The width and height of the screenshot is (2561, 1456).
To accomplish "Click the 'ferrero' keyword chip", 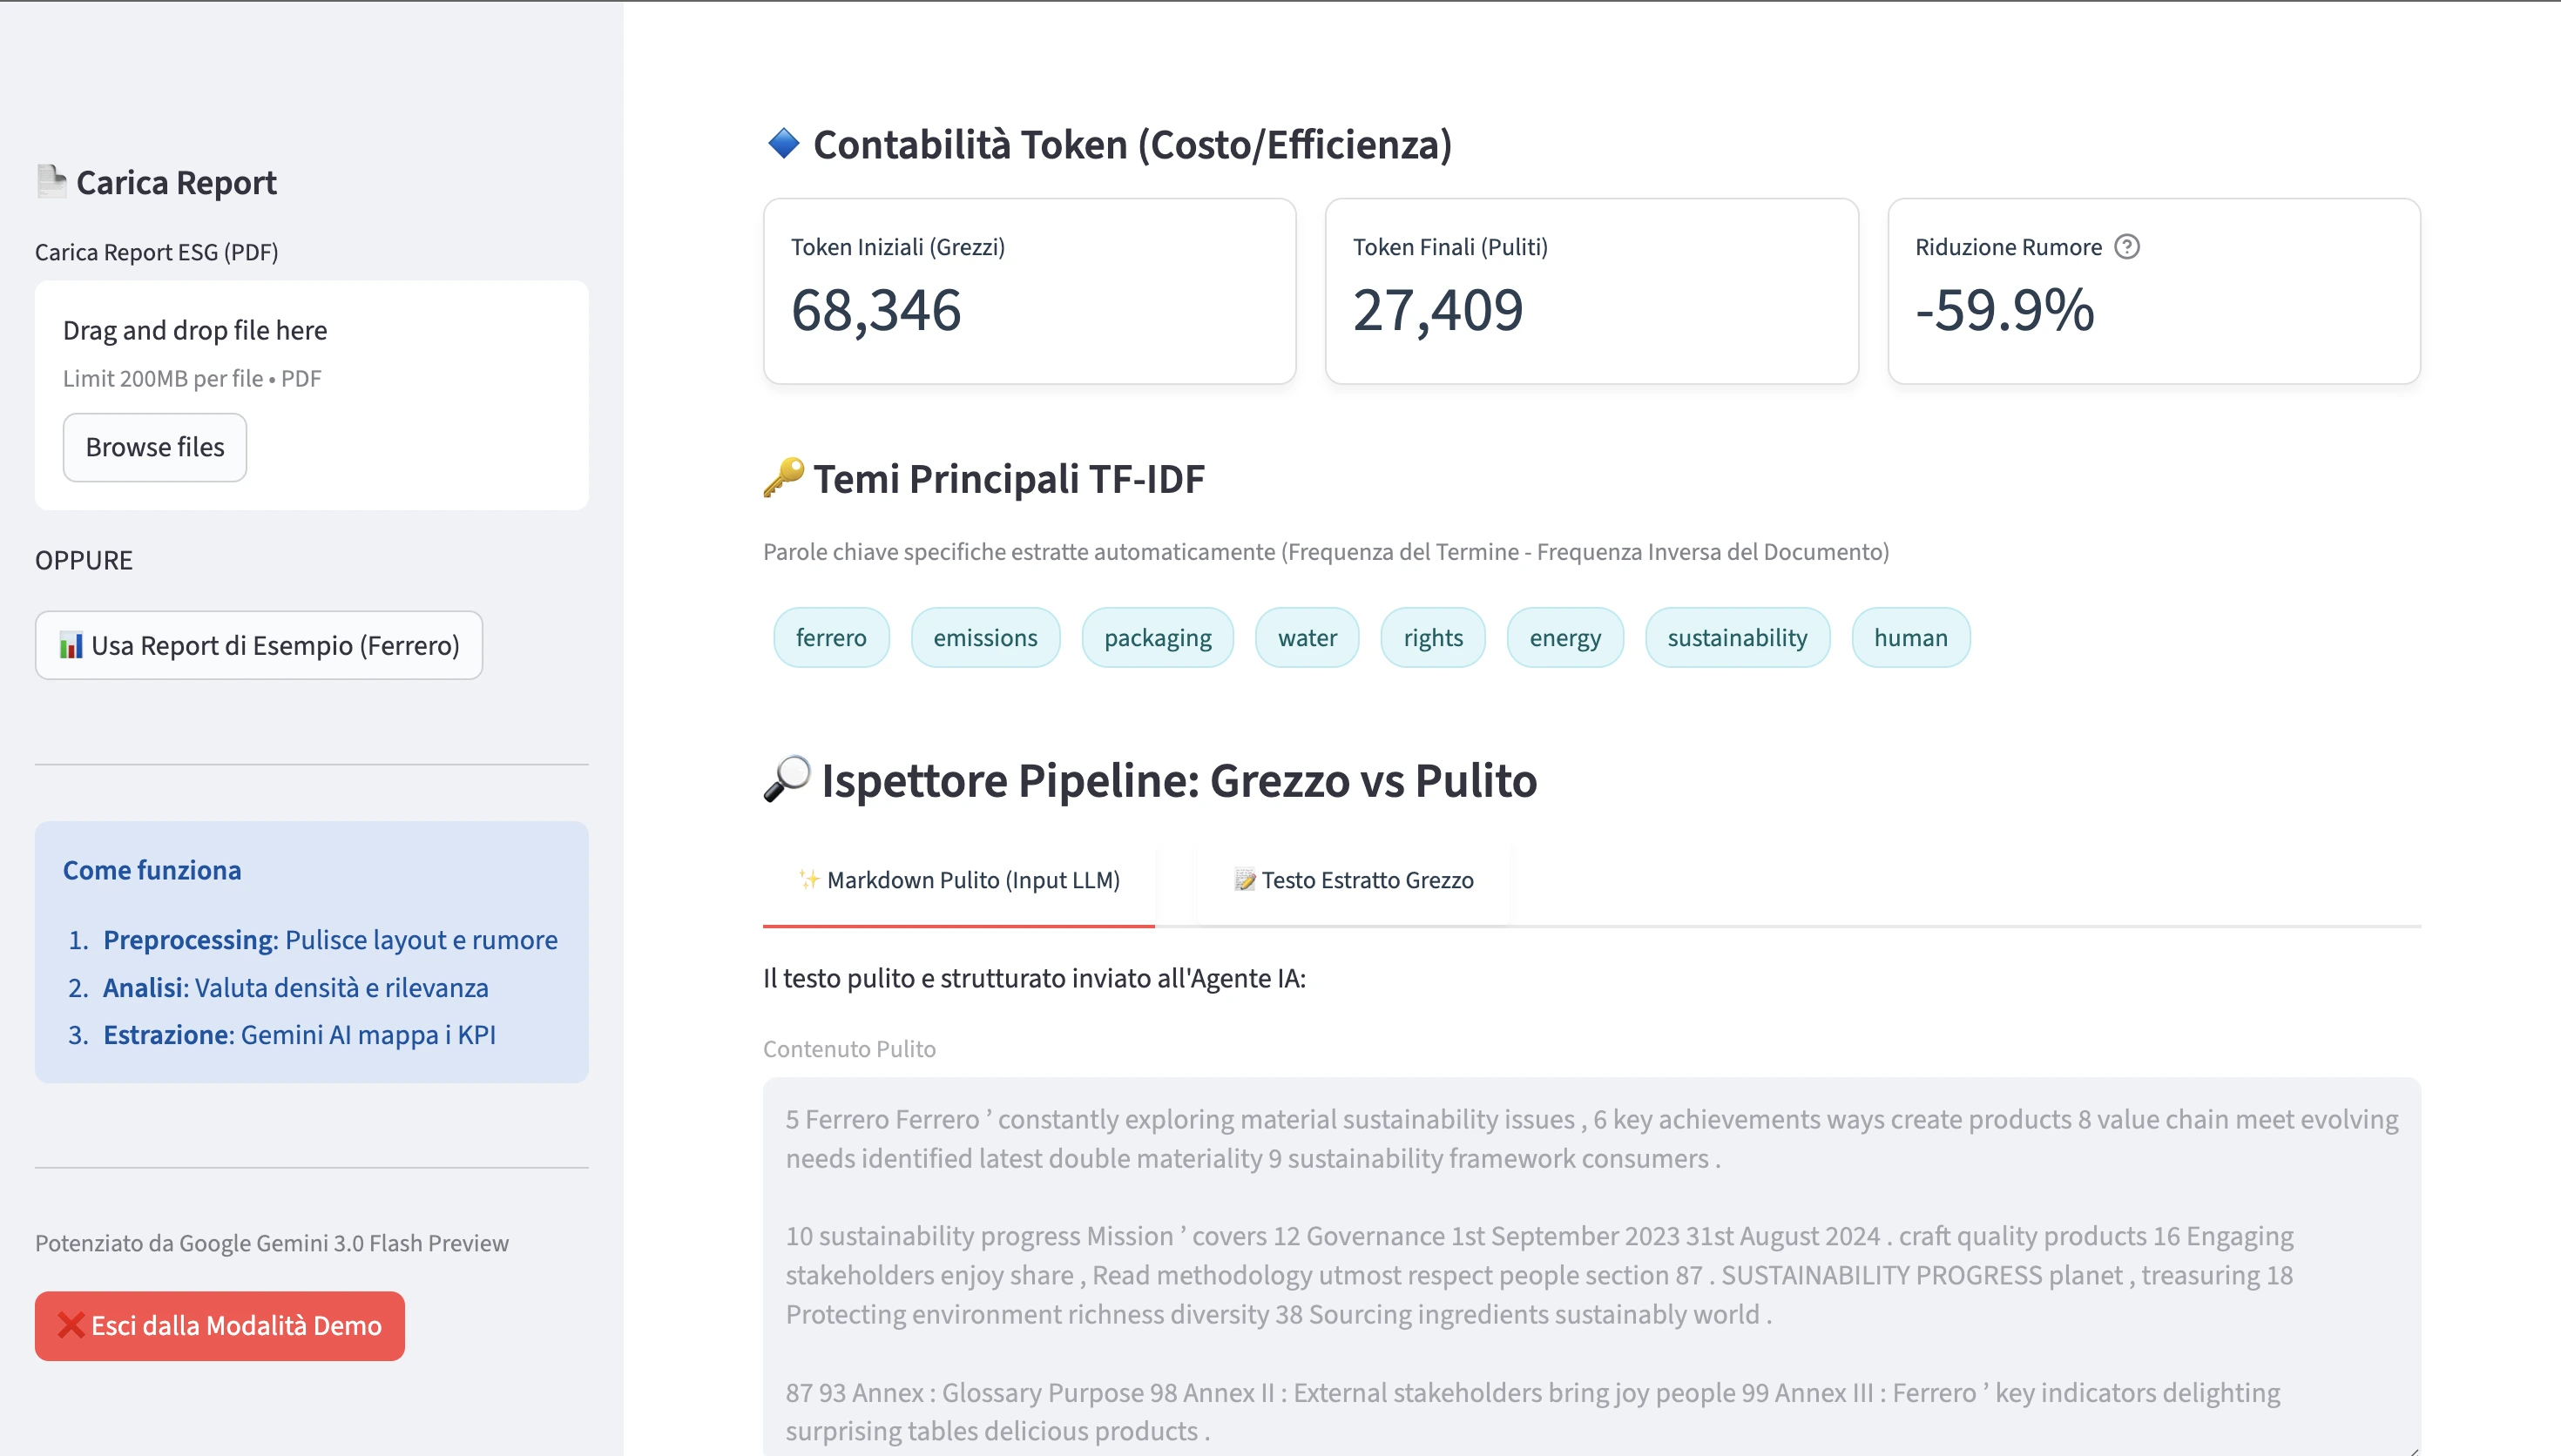I will pos(831,638).
